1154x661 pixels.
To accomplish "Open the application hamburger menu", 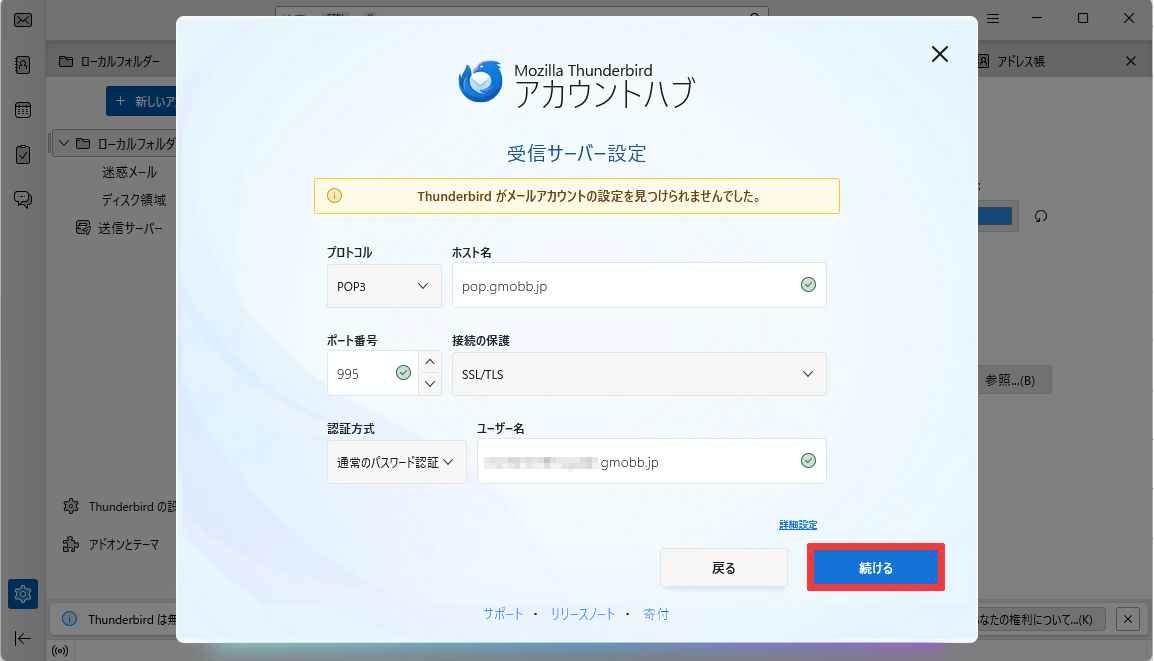I will click(x=993, y=18).
